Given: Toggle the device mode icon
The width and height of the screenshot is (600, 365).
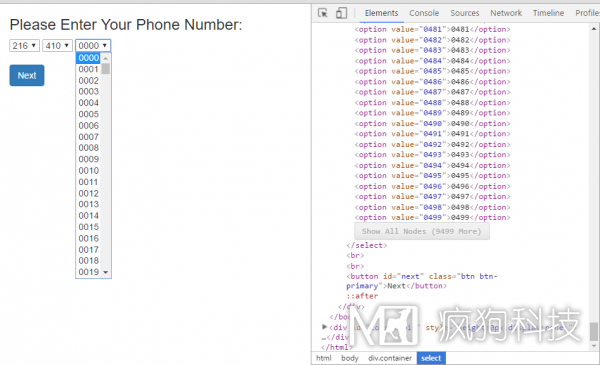Looking at the screenshot, I should point(341,13).
